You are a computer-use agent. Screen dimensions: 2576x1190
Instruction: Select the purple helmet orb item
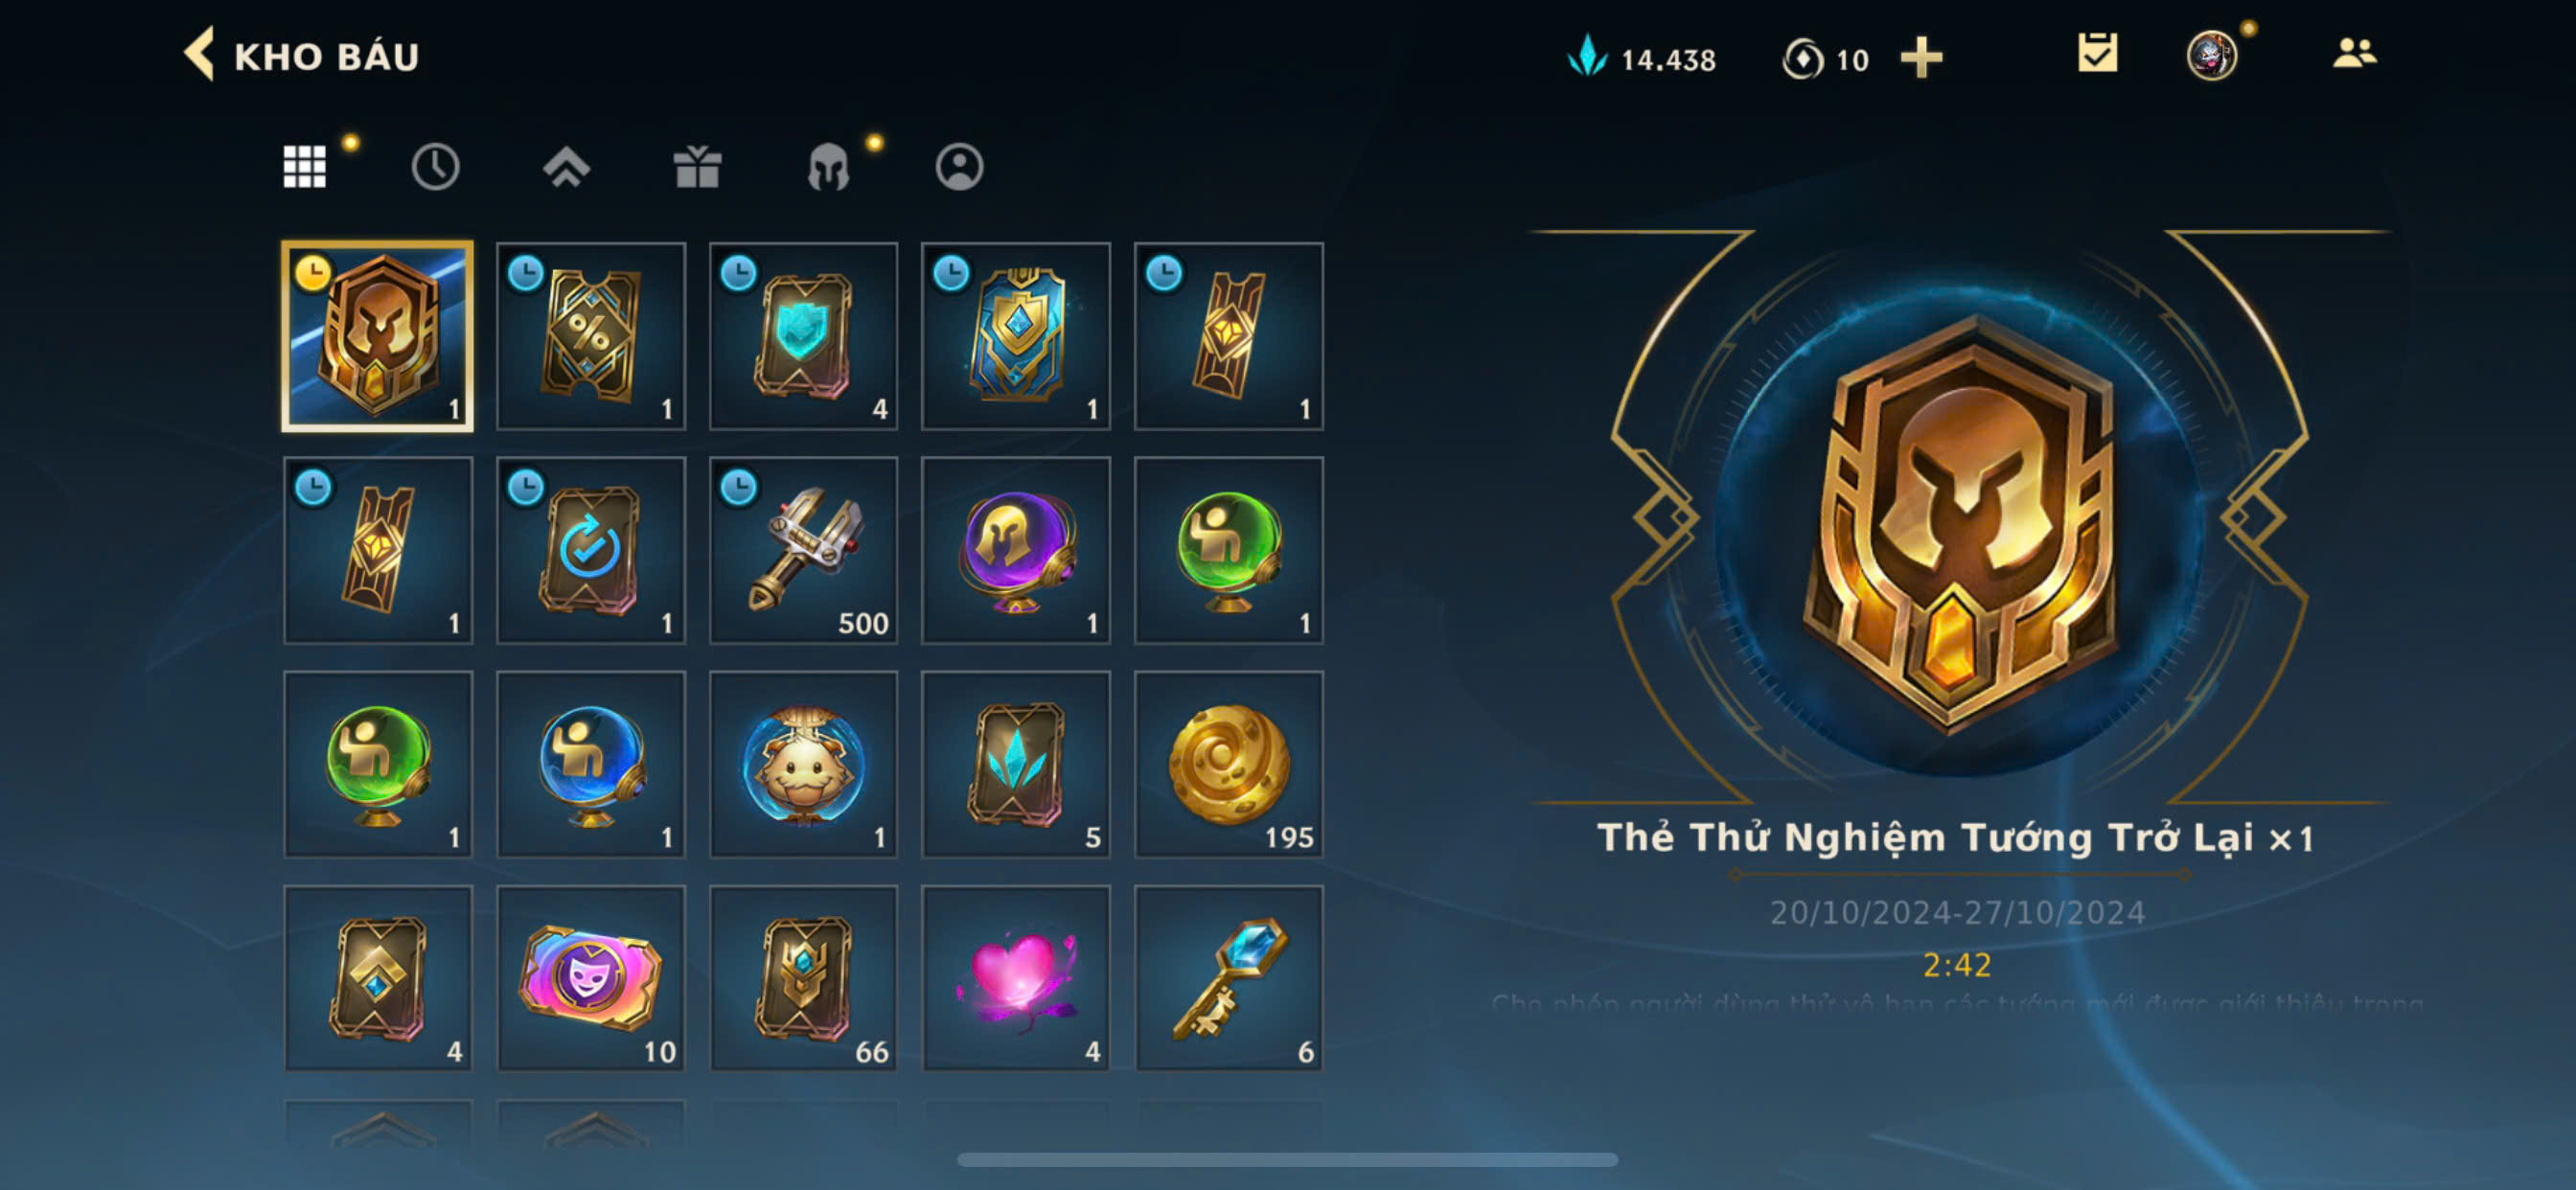[x=1015, y=550]
